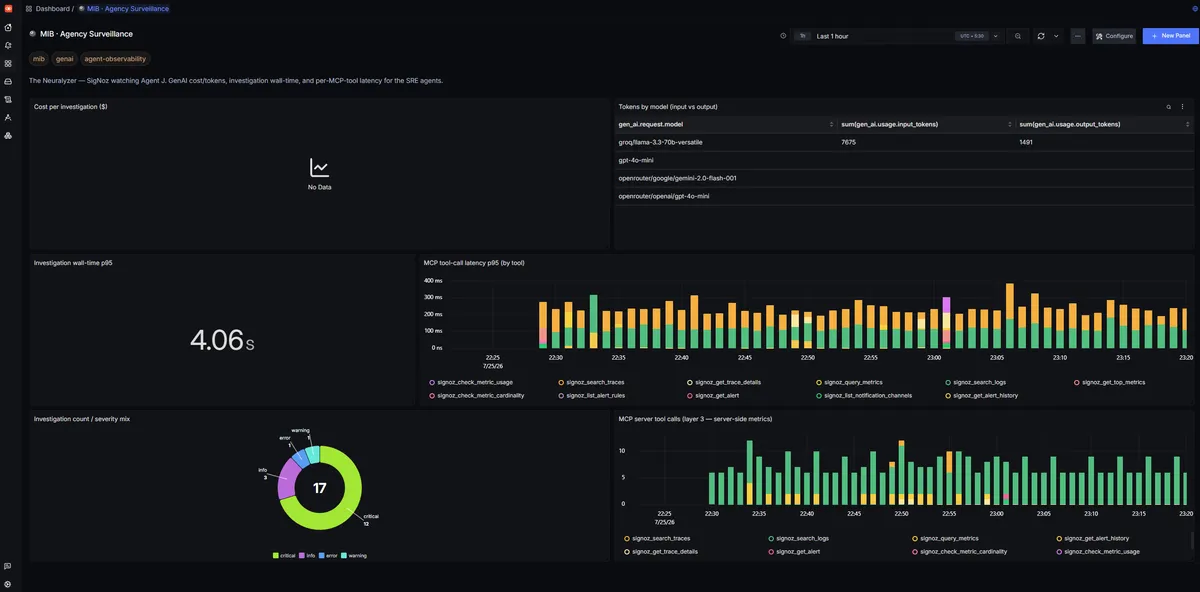
Task: Sort by the gen_ai.request.model column
Action: click(726, 124)
